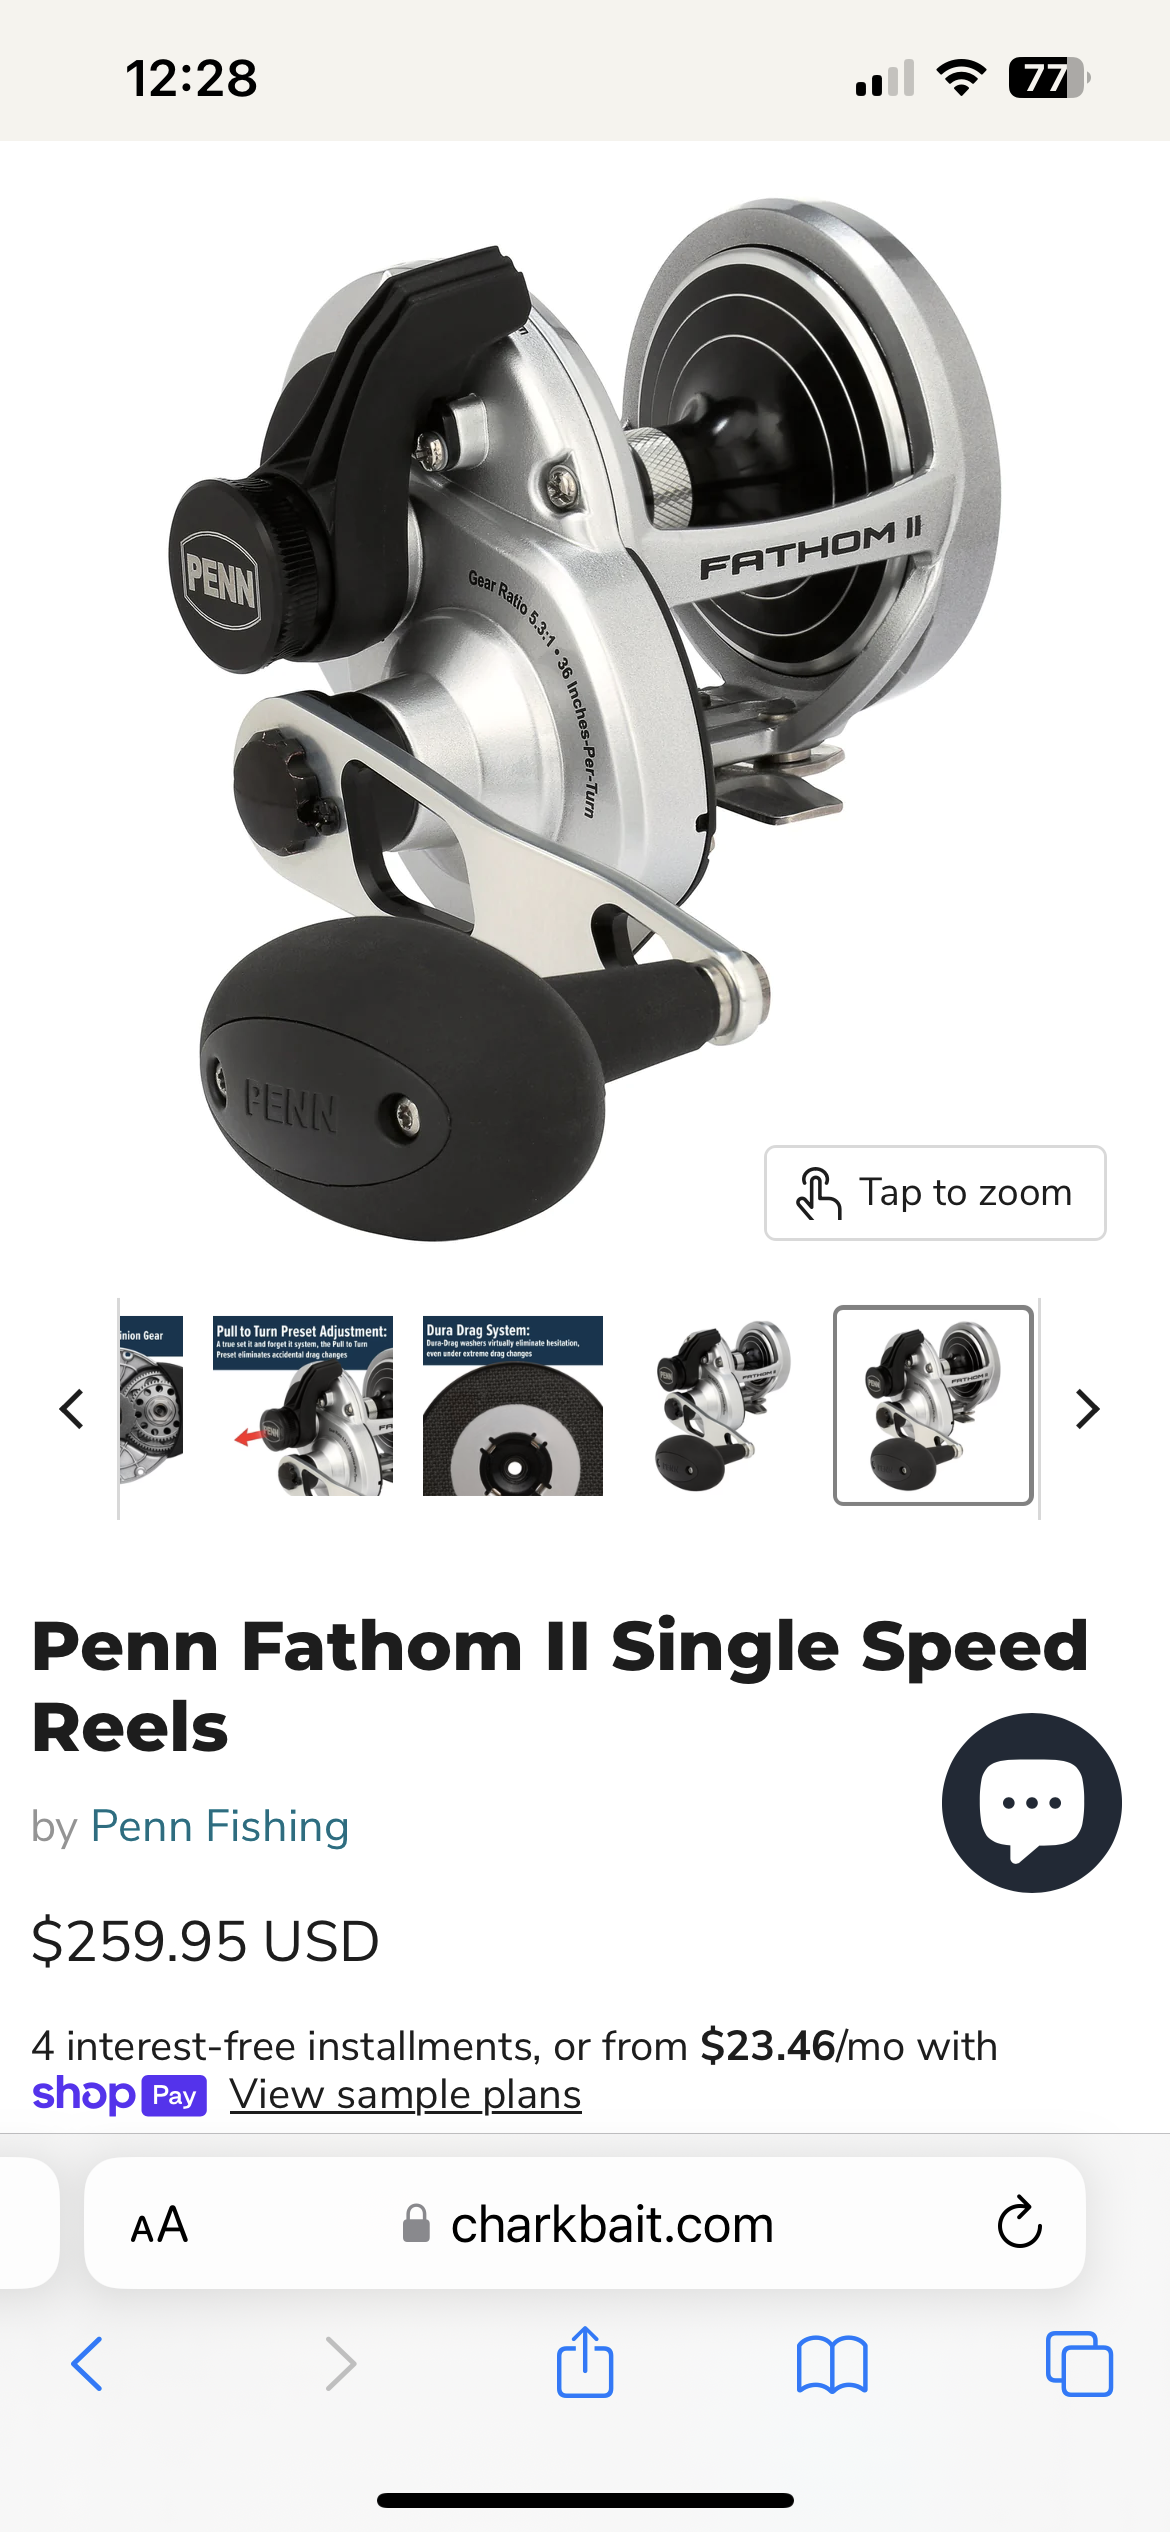Open Safari bookmarks
1170x2532 pixels.
point(832,2365)
